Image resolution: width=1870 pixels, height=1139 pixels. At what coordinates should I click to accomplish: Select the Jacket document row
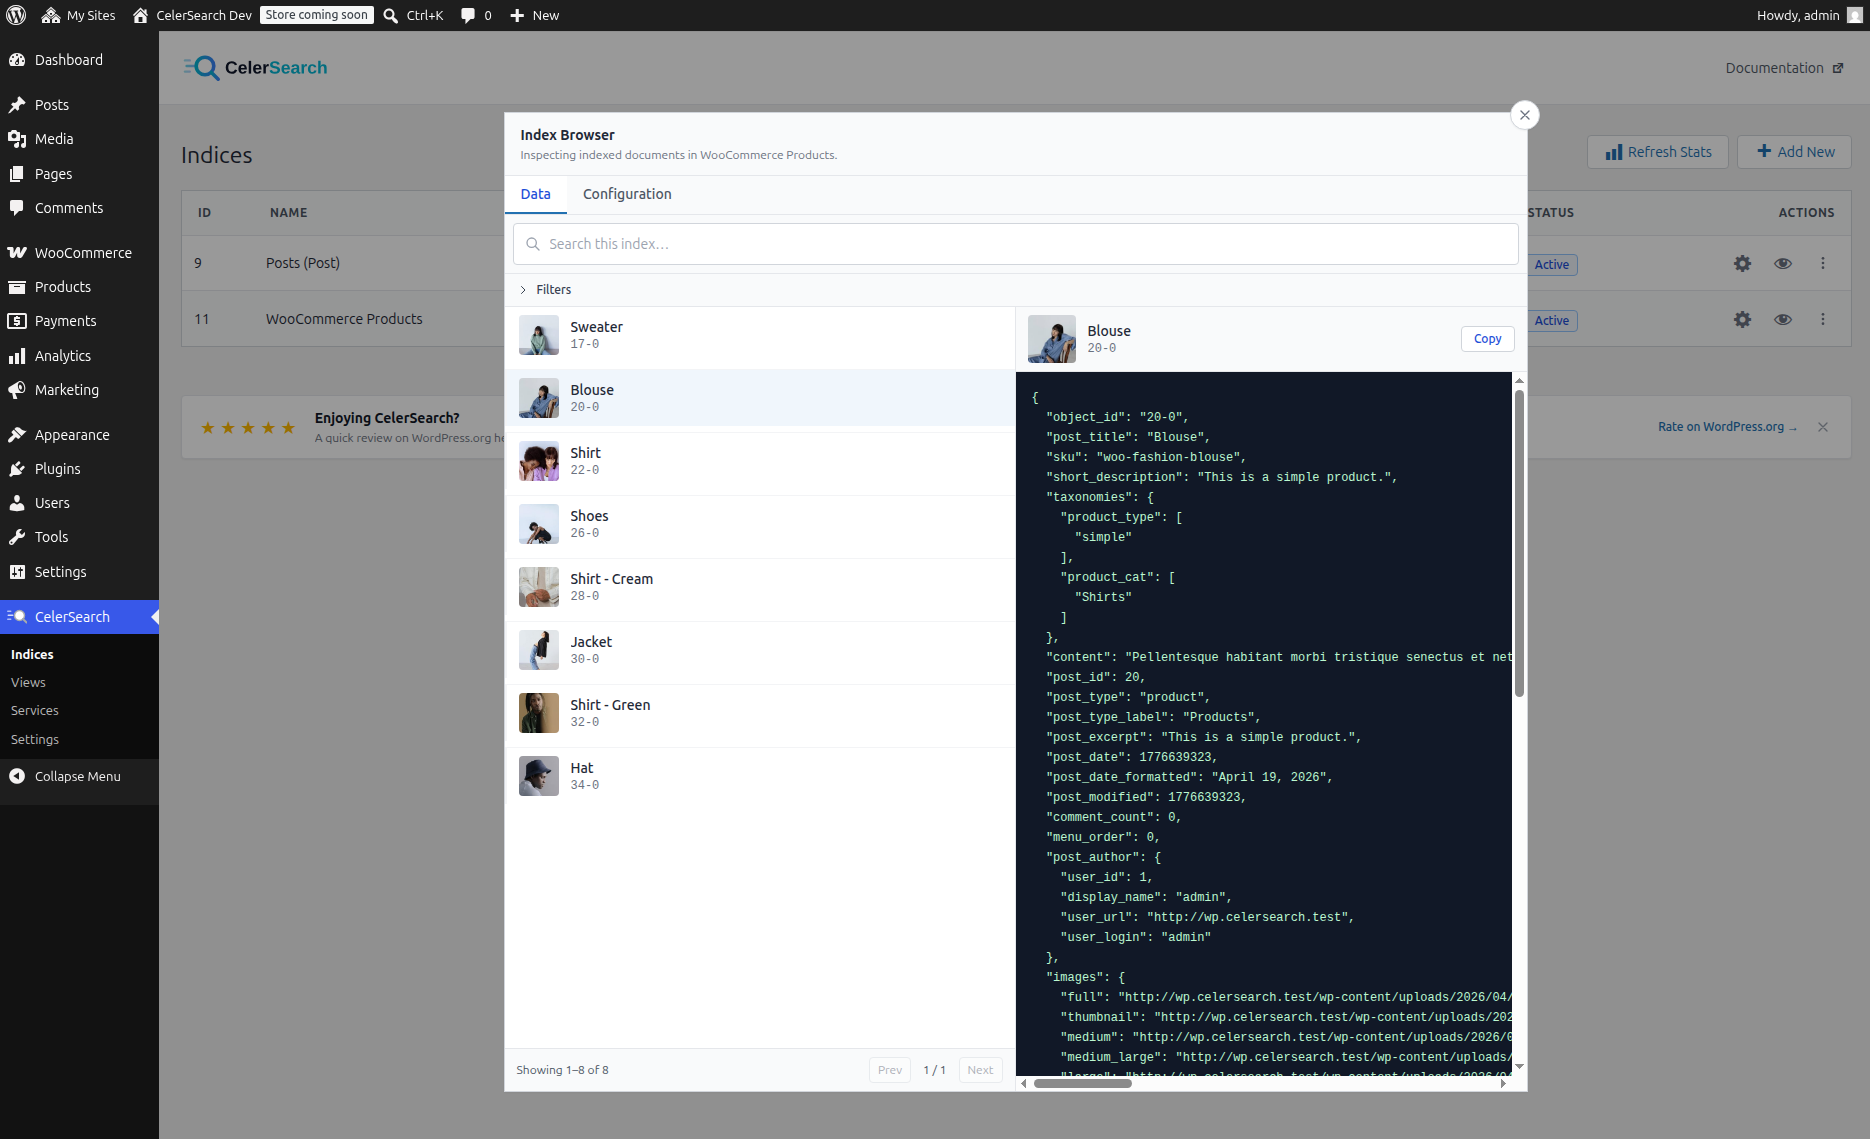(x=760, y=651)
